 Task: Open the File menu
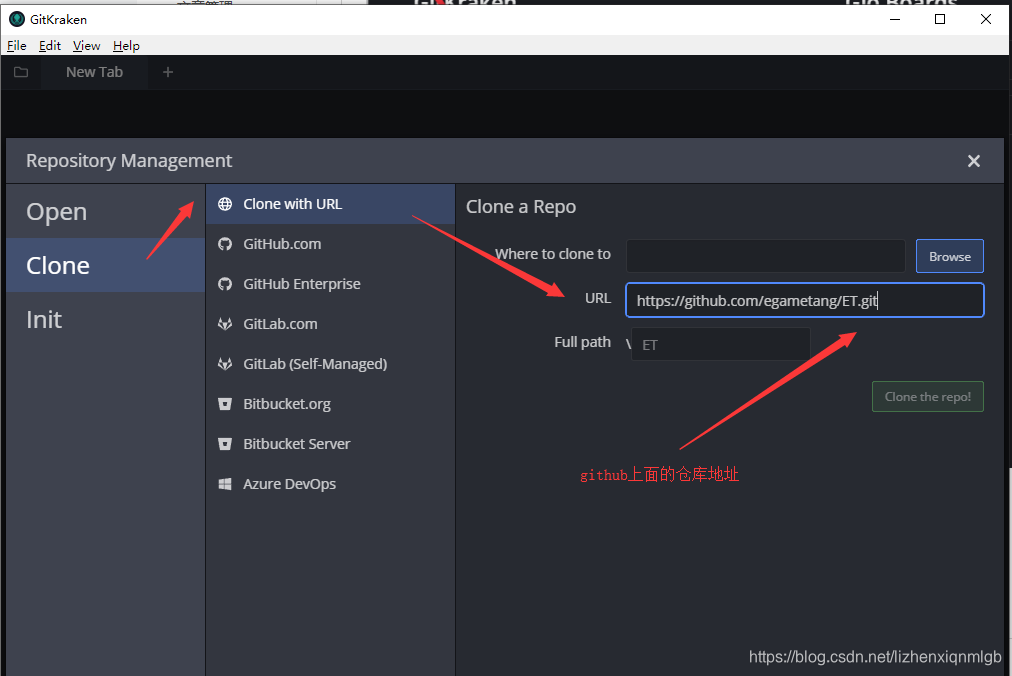pyautogui.click(x=16, y=45)
